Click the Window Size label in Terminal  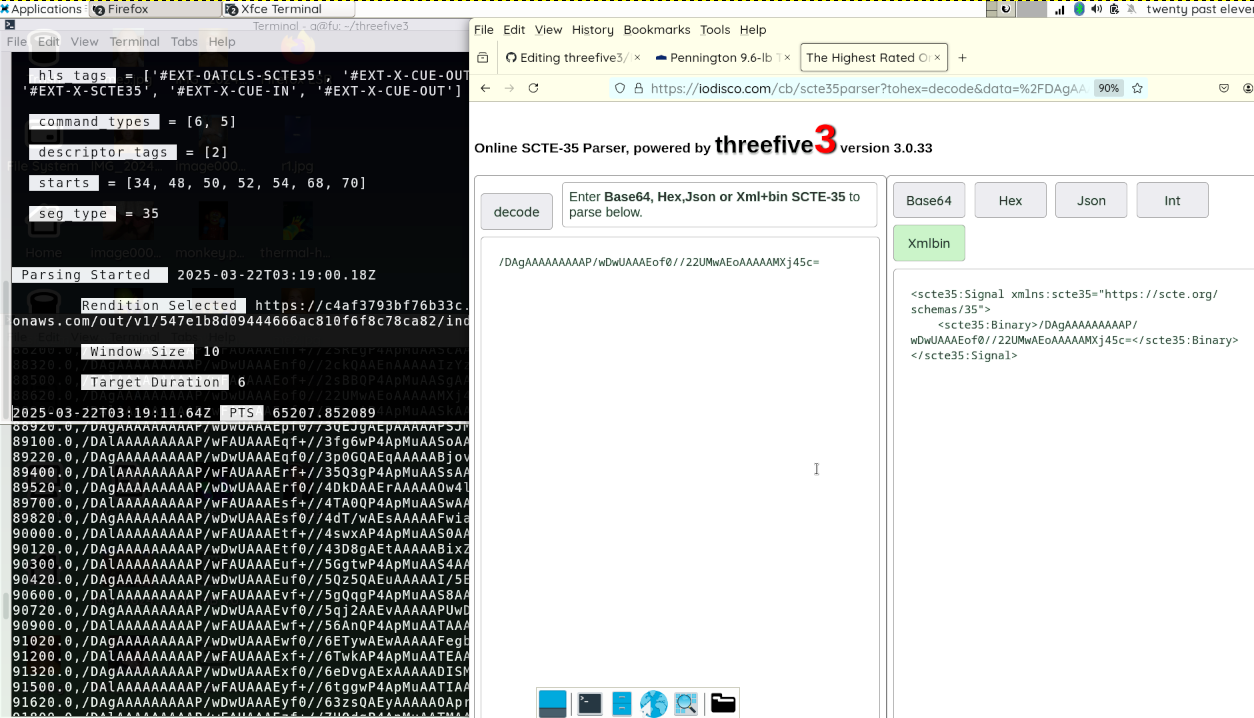(138, 351)
